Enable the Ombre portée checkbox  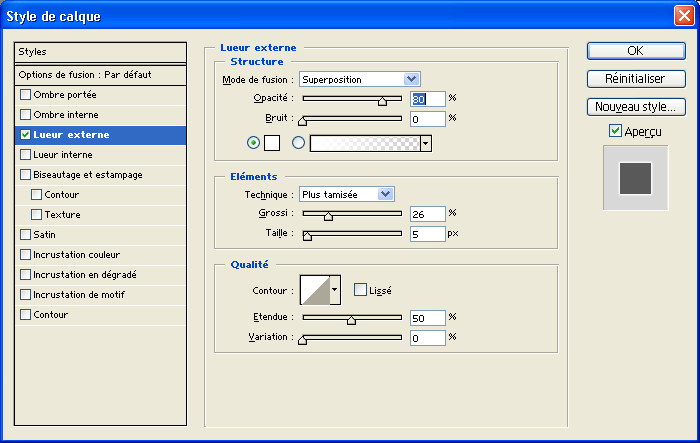(26, 94)
